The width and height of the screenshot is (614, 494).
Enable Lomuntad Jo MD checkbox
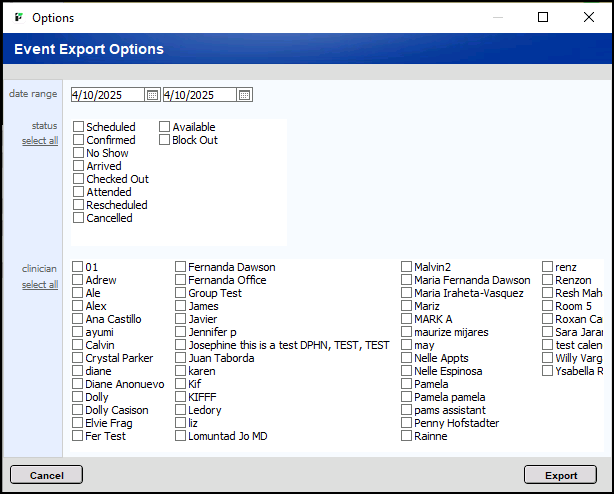181,437
